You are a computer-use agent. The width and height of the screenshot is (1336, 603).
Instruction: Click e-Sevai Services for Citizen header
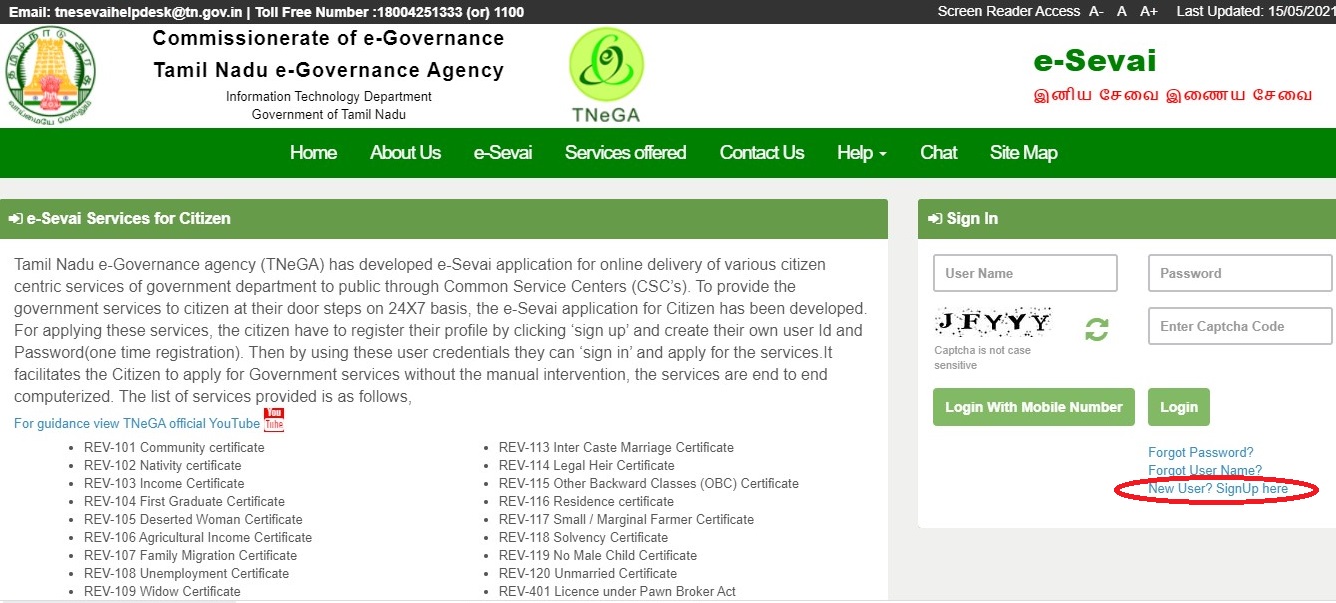[x=444, y=219]
